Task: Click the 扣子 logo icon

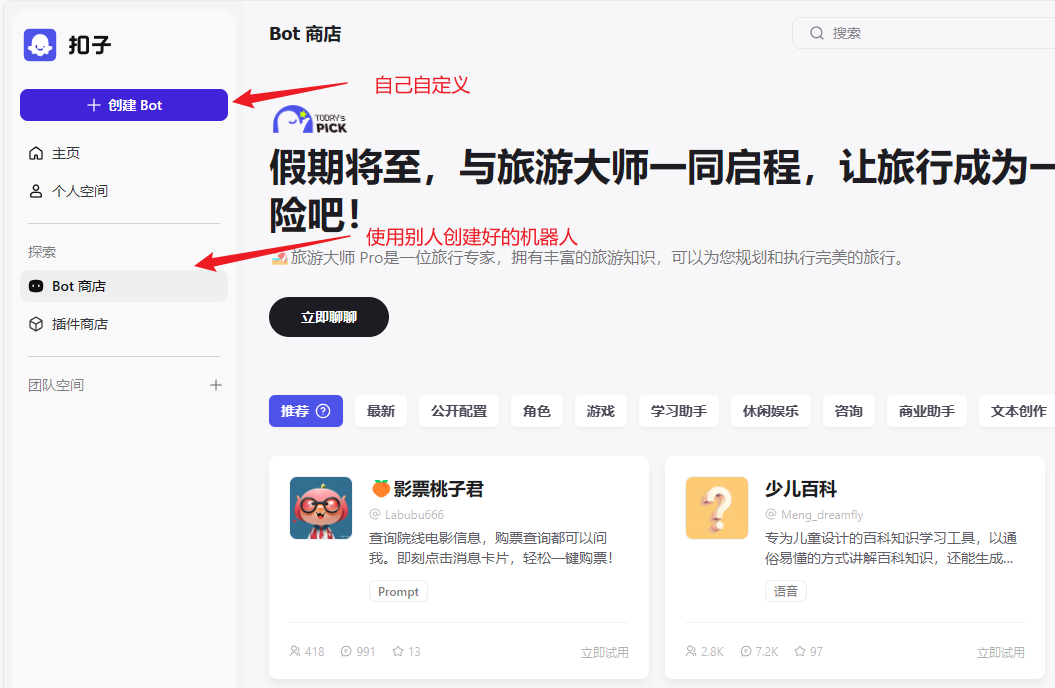Action: click(x=40, y=45)
